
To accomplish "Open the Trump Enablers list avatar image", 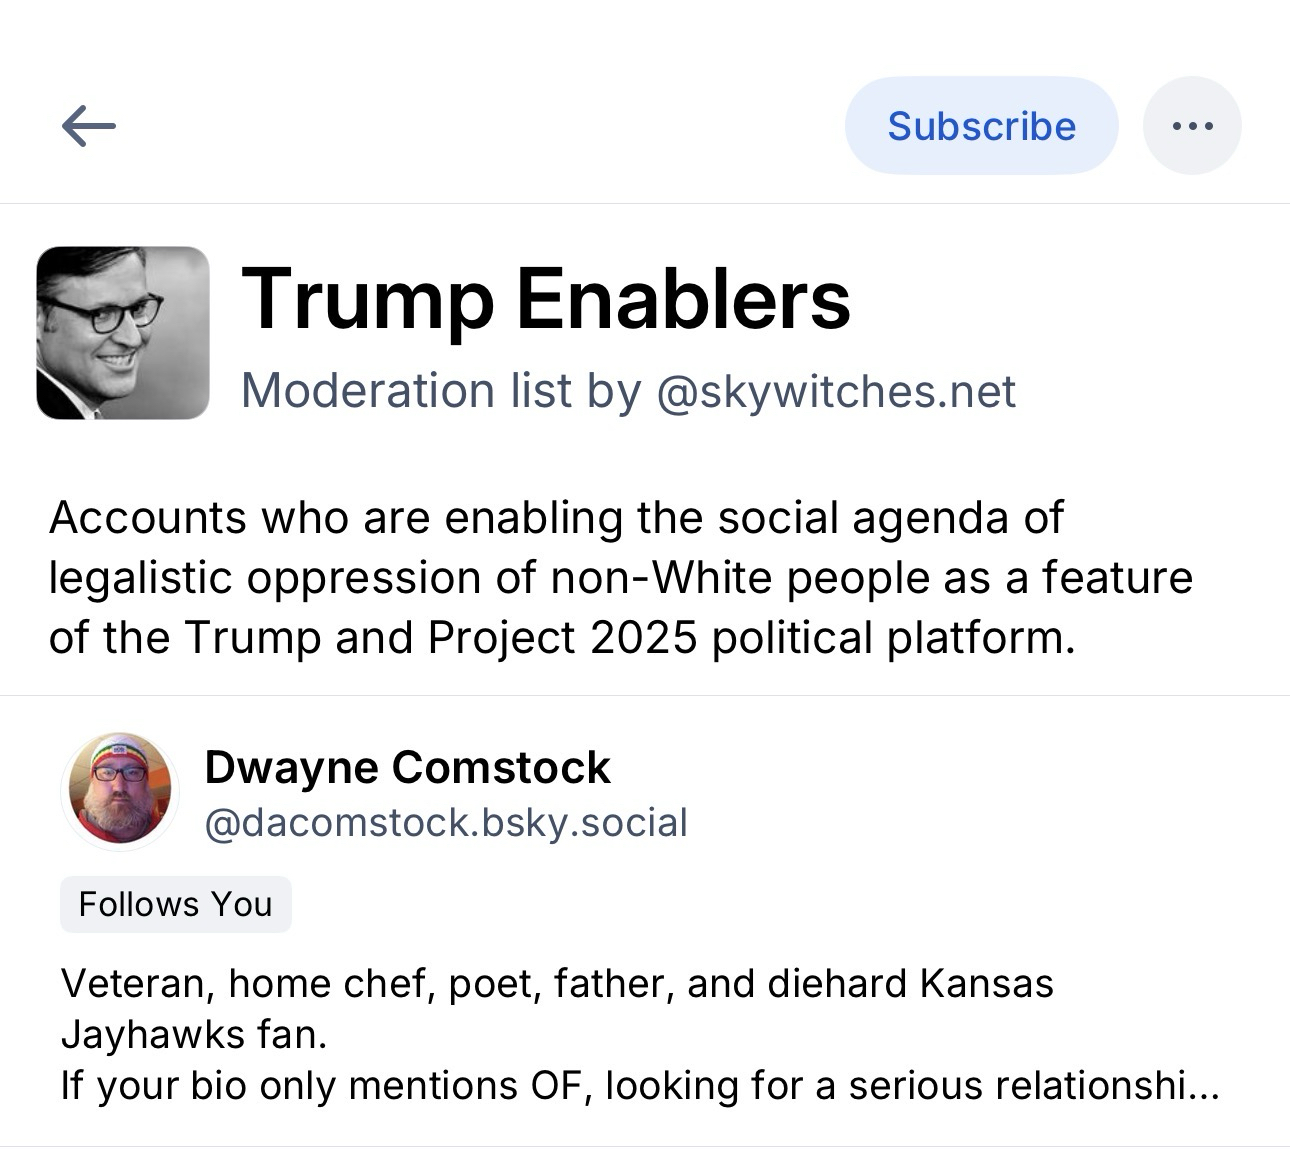I will point(123,333).
